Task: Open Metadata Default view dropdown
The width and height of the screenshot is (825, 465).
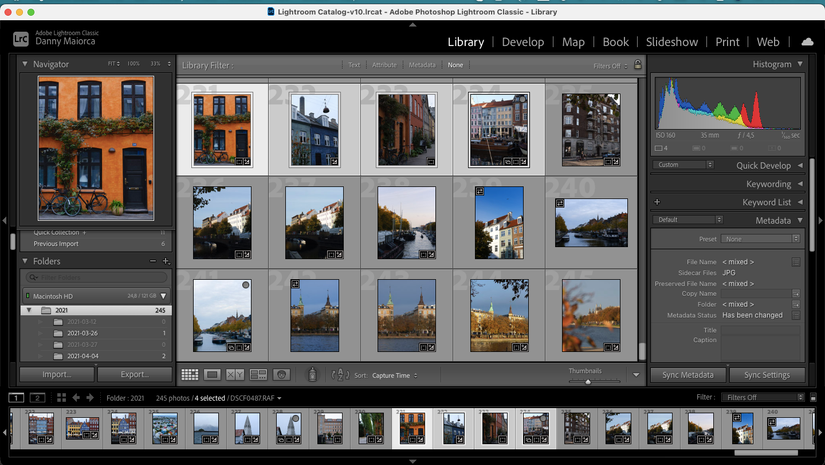Action: (688, 219)
